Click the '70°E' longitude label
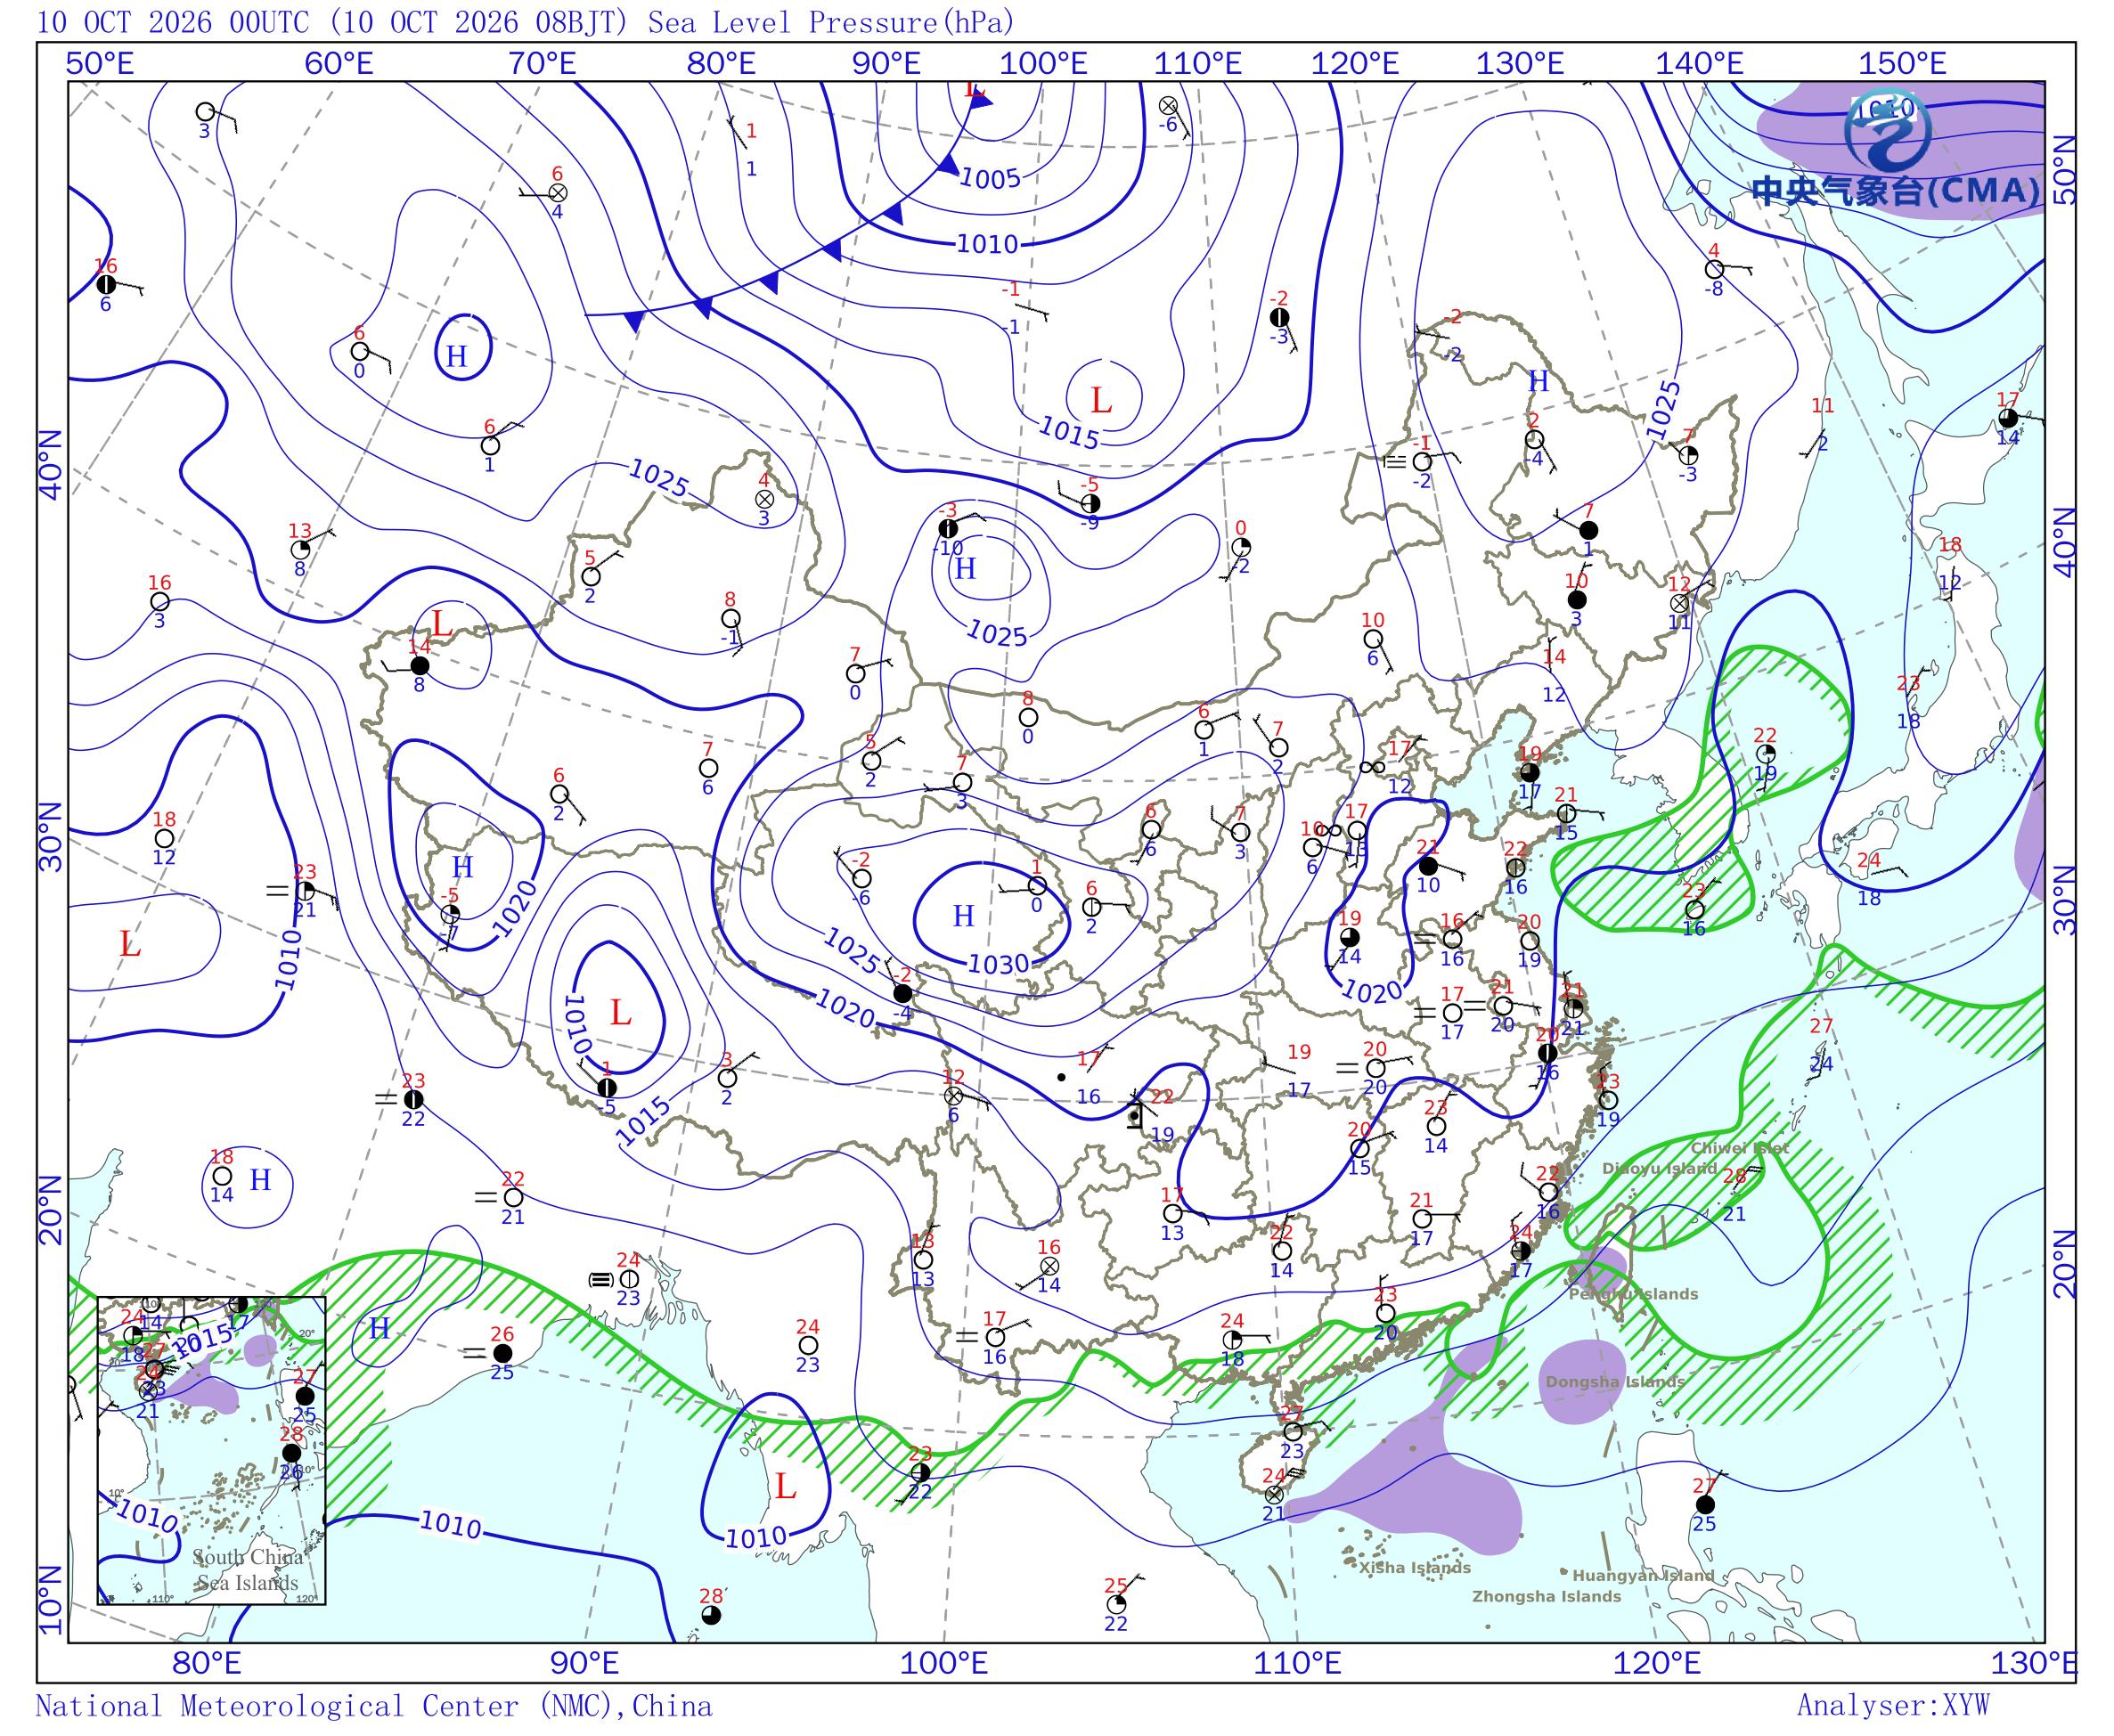 point(542,64)
